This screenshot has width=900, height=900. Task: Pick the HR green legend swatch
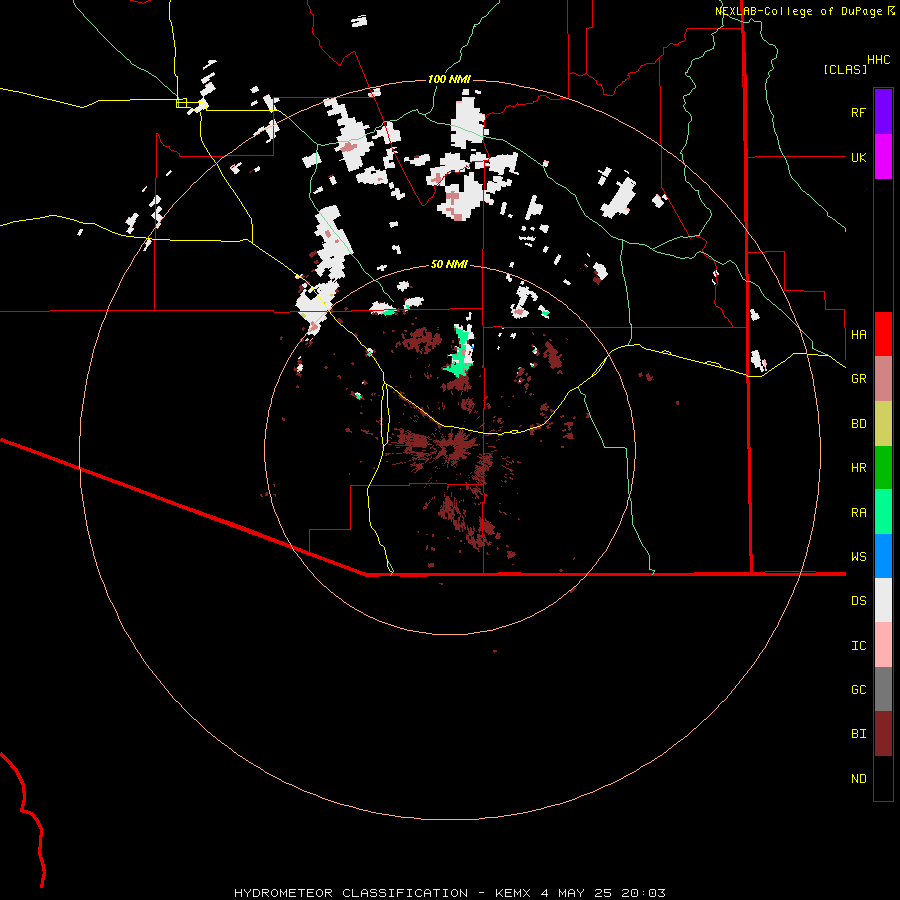point(883,468)
